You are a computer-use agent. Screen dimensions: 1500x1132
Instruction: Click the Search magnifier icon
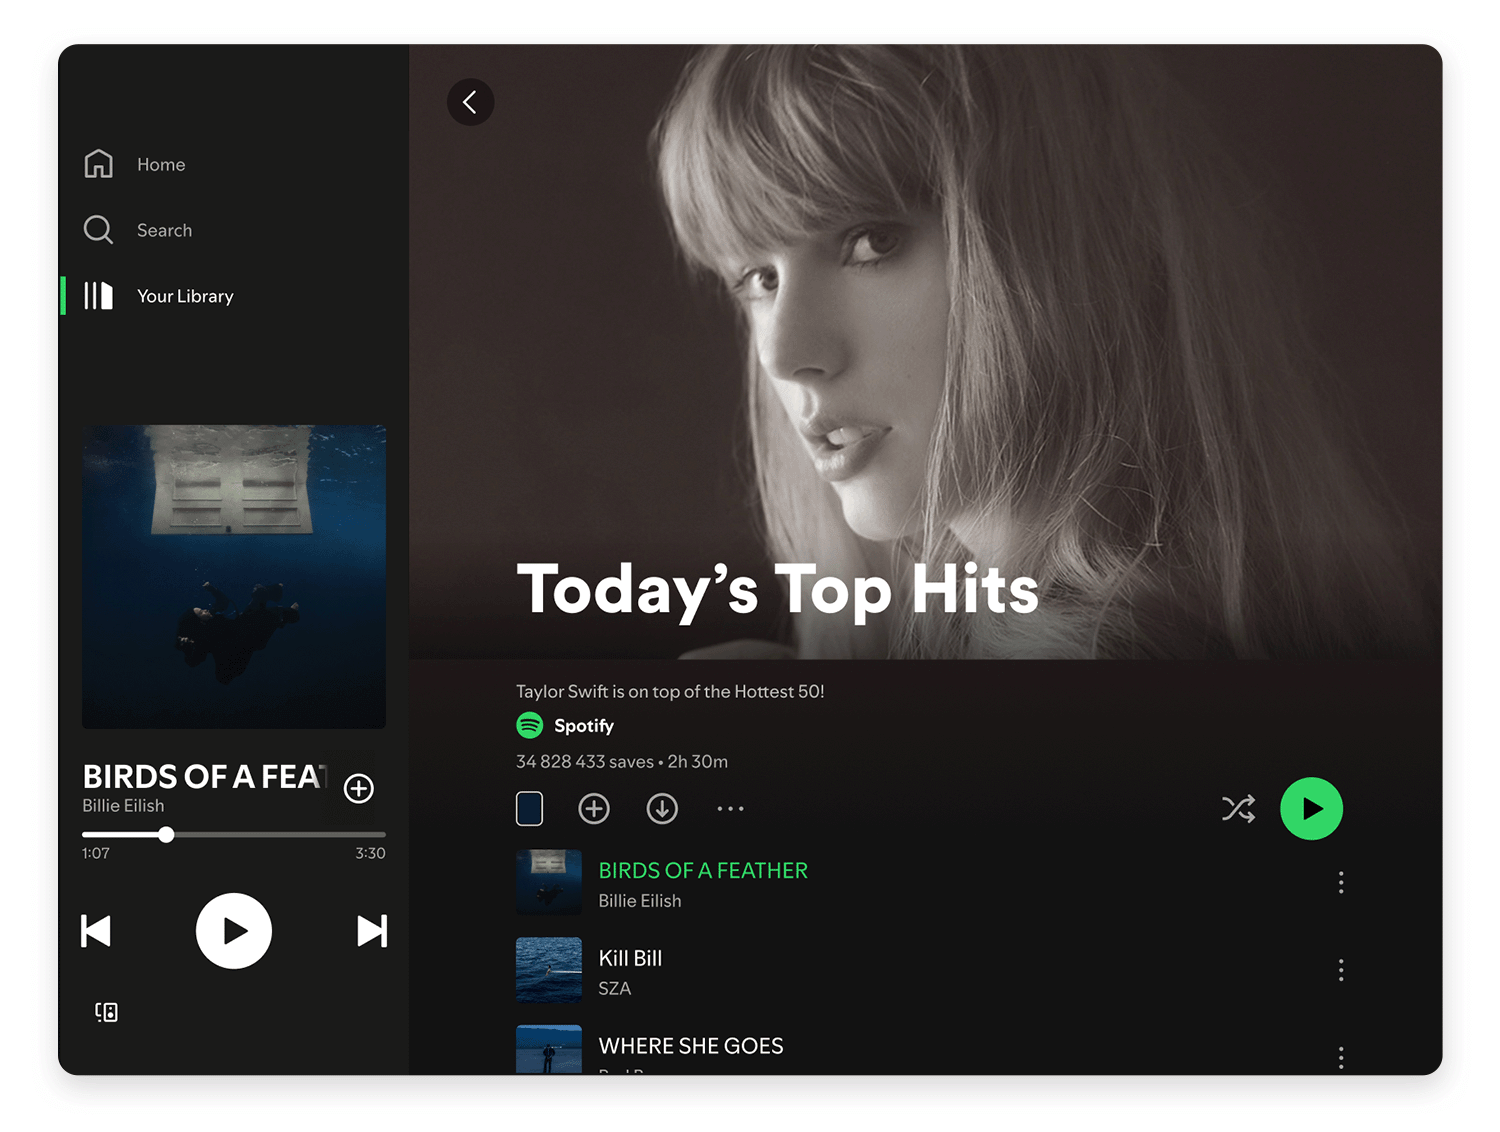coord(98,230)
